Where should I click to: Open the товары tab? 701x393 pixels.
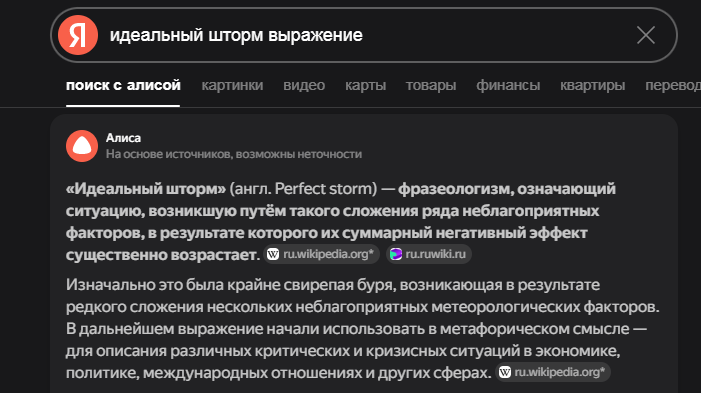[x=431, y=85]
